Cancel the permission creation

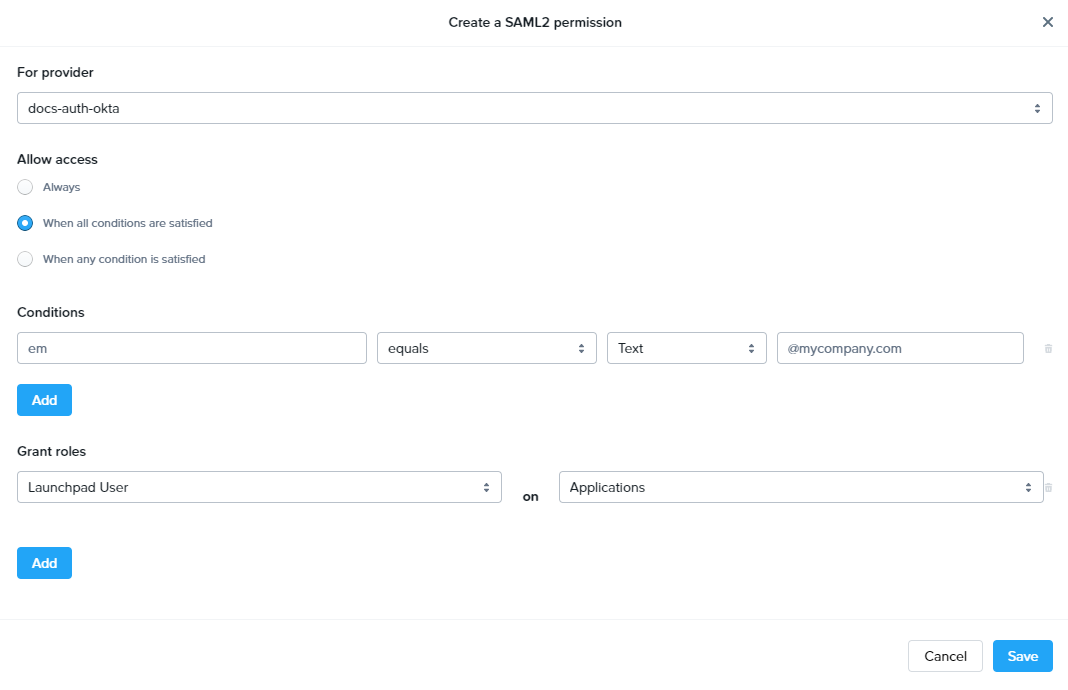coord(944,656)
